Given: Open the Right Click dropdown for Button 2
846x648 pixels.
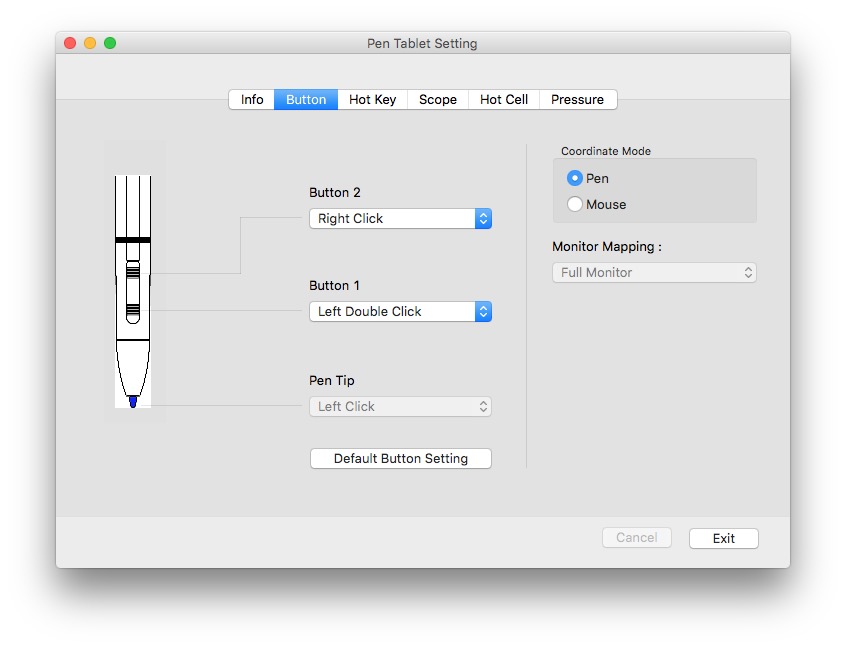Looking at the screenshot, I should 391,218.
